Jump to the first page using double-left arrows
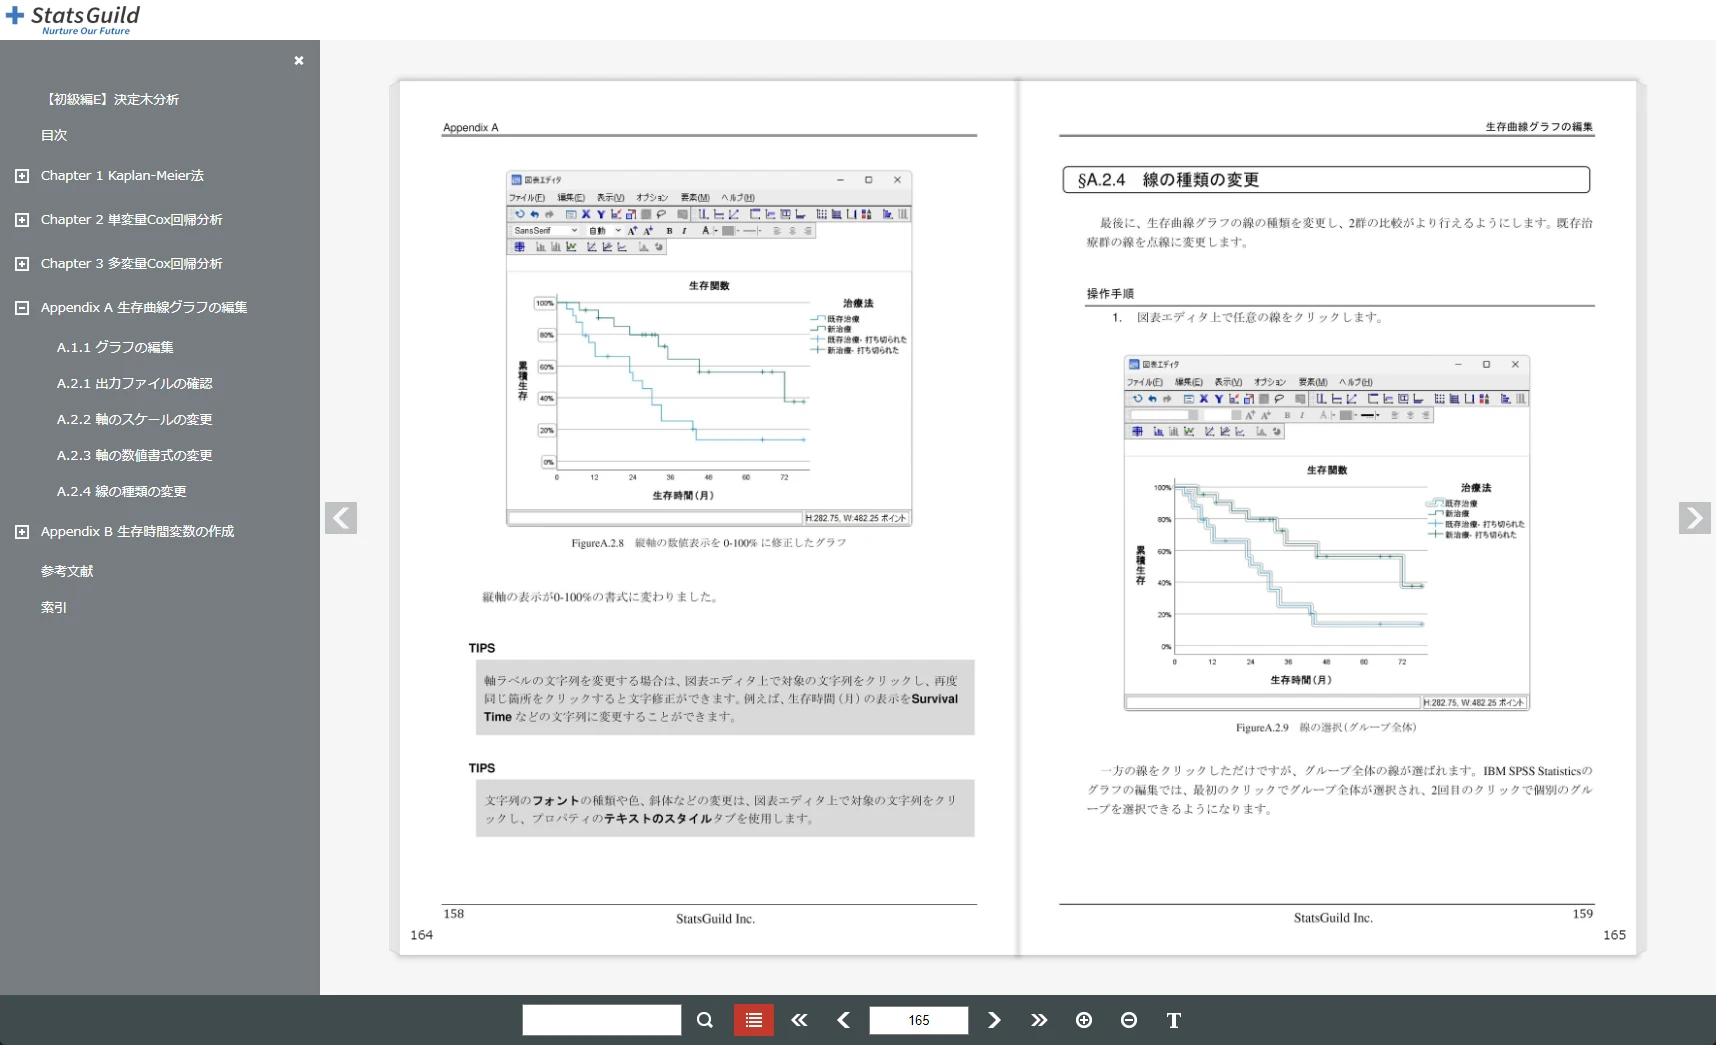 tap(798, 1020)
